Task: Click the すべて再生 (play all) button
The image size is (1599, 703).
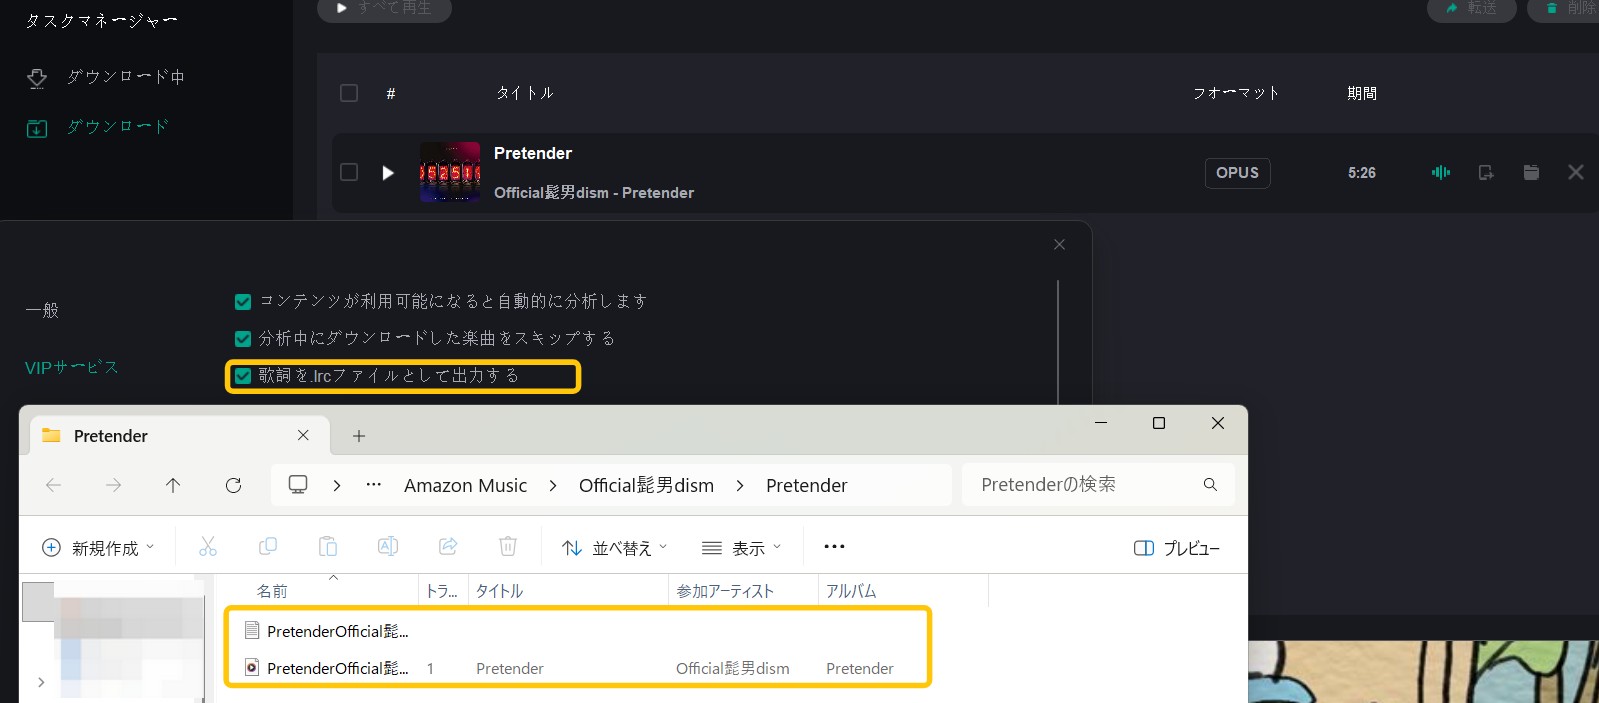Action: pyautogui.click(x=384, y=8)
